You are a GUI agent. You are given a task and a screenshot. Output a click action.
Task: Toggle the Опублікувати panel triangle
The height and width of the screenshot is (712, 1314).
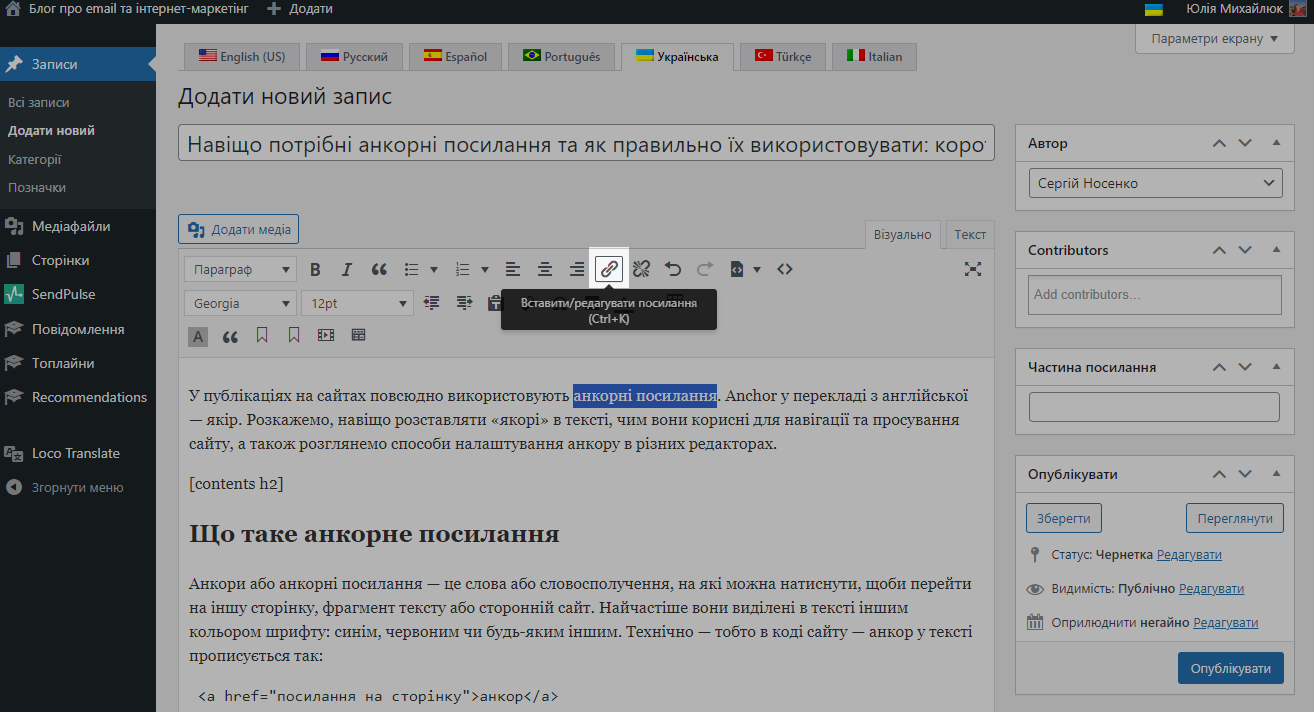[x=1276, y=474]
